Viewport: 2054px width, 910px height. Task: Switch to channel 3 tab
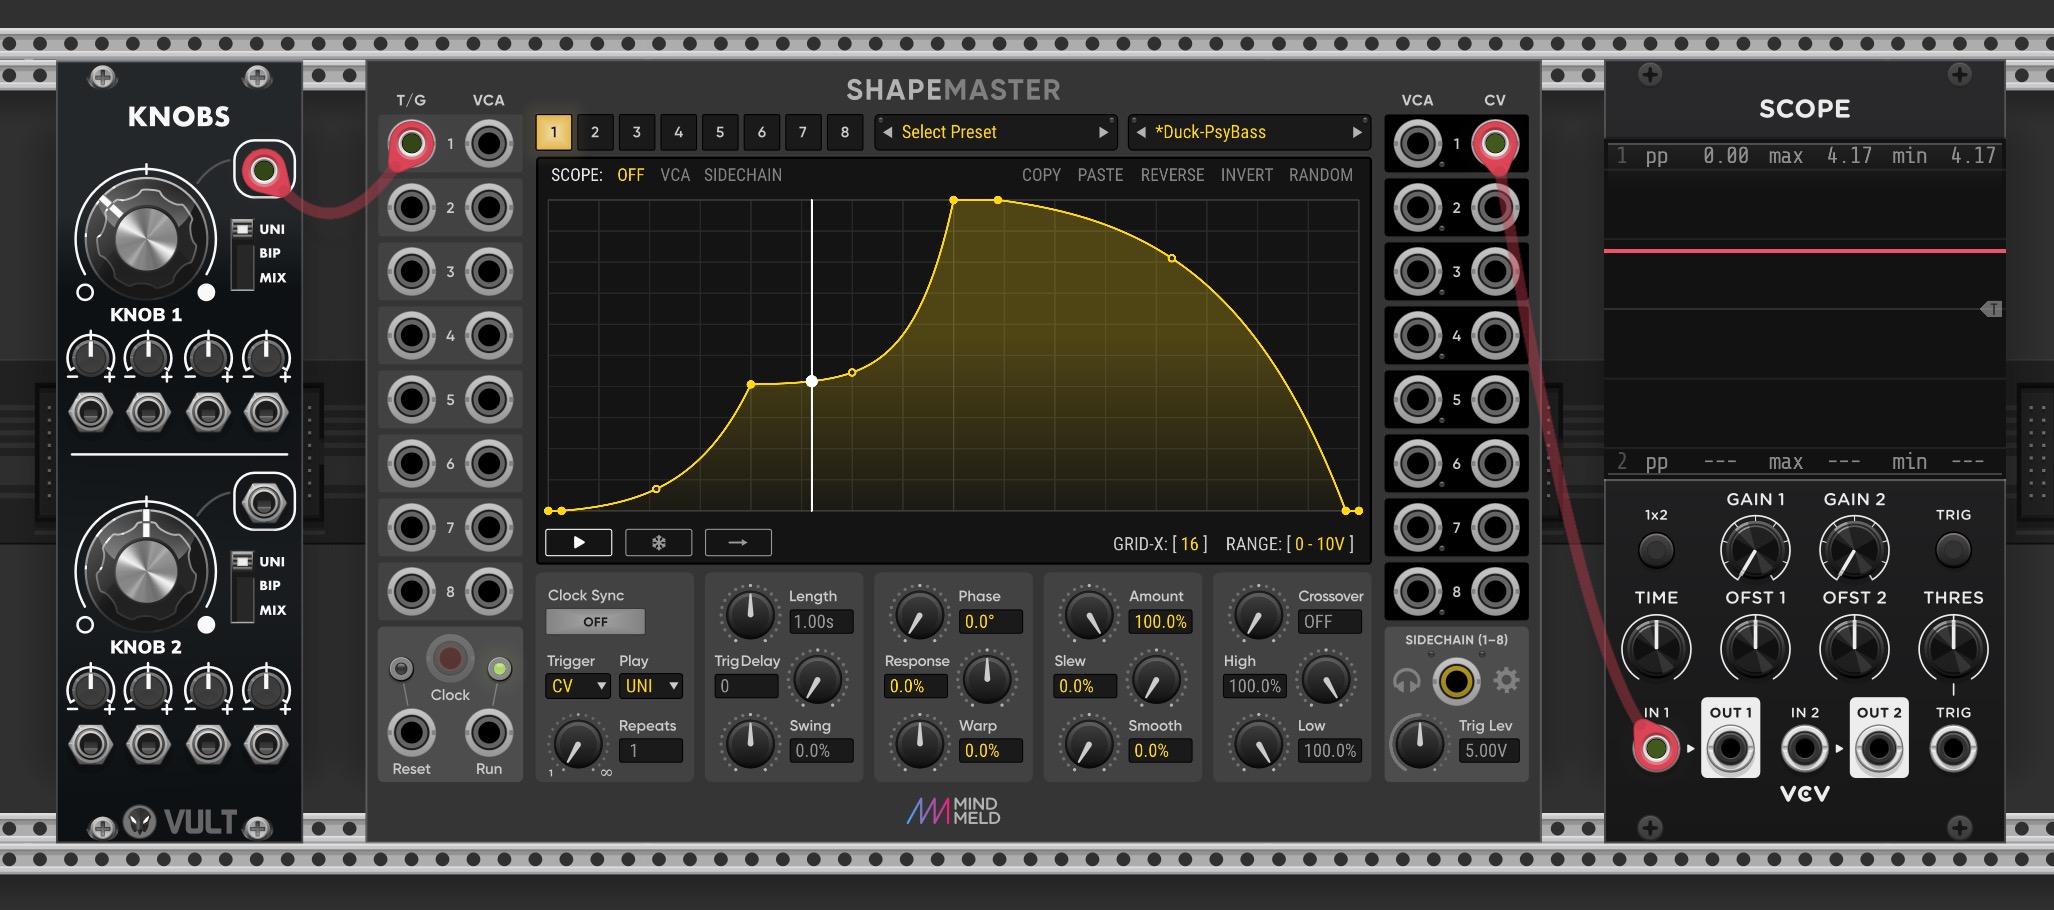click(x=636, y=132)
